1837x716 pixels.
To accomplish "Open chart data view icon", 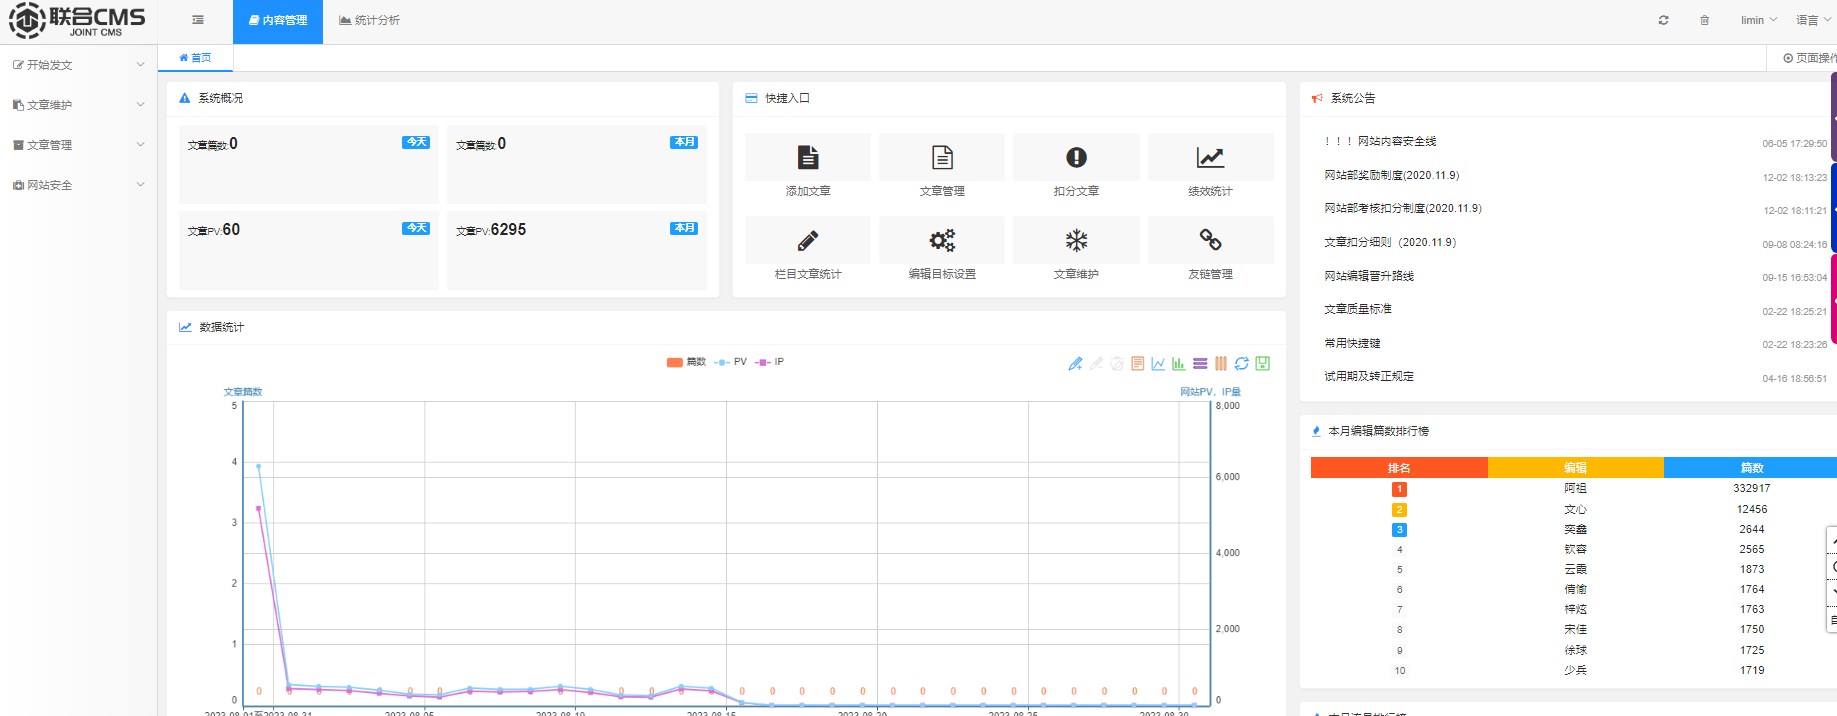I will 1138,364.
